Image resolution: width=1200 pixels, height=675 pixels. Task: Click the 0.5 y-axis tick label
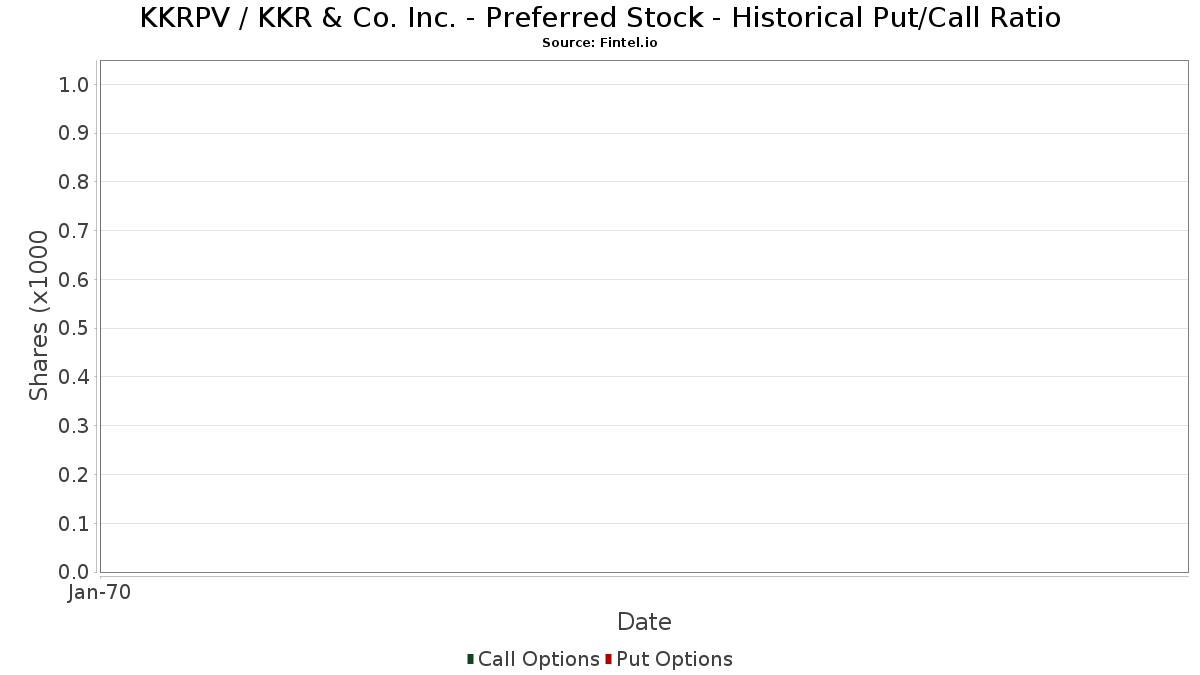pos(75,328)
